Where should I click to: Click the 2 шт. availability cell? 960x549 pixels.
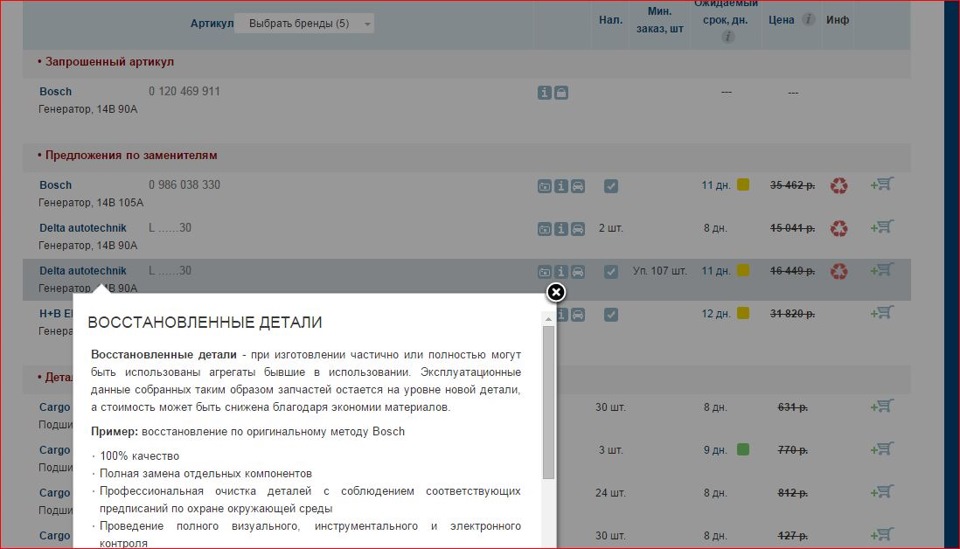click(610, 228)
